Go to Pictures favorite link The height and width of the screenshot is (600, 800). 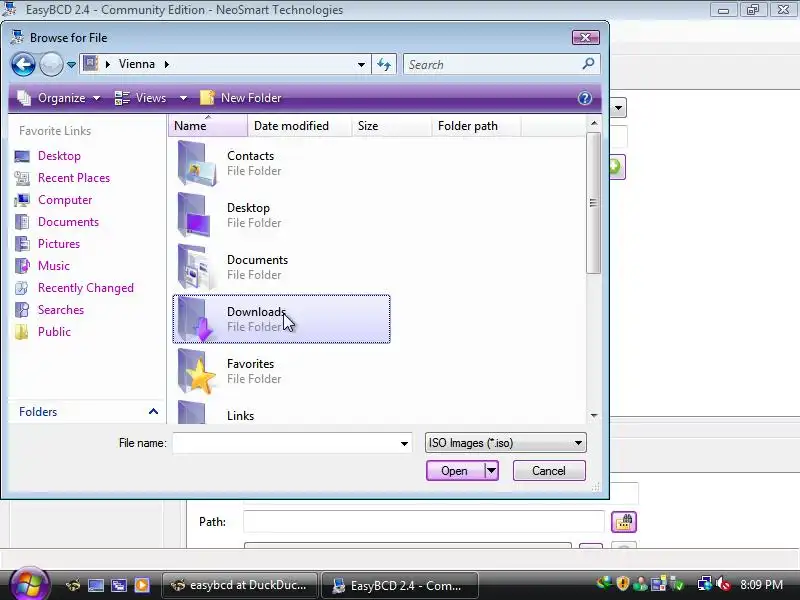click(59, 244)
